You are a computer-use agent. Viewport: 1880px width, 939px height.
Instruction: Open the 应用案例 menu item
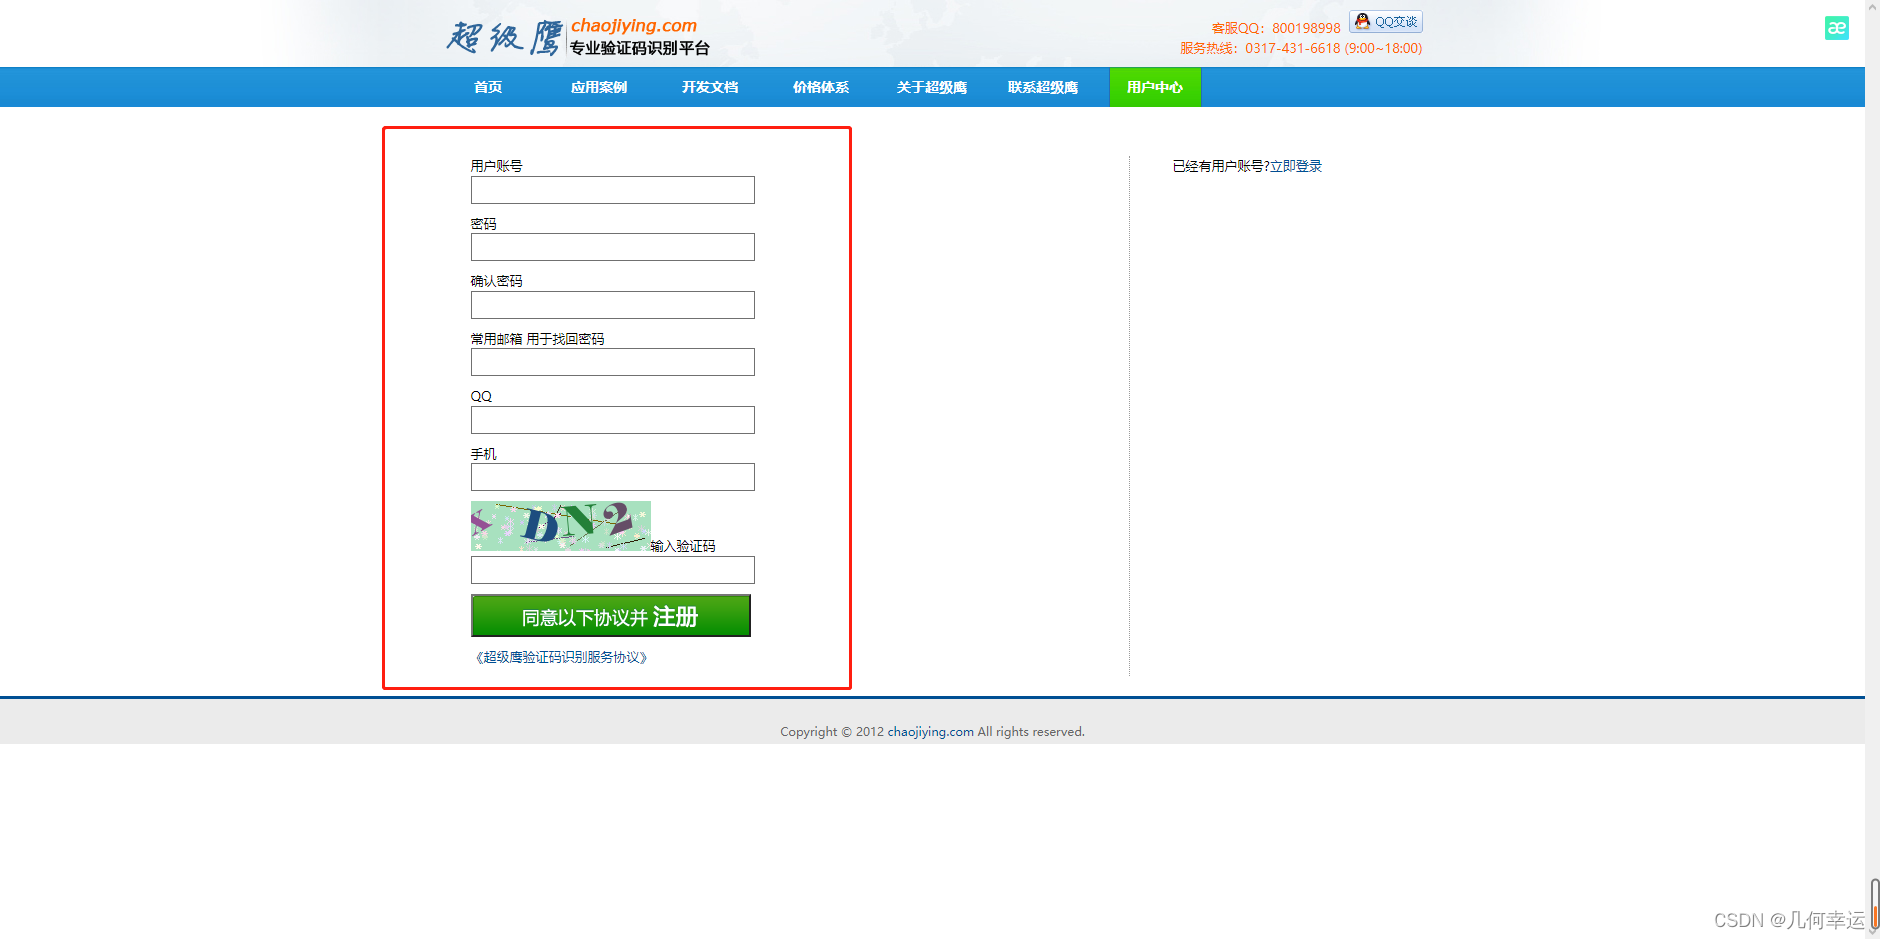tap(599, 87)
